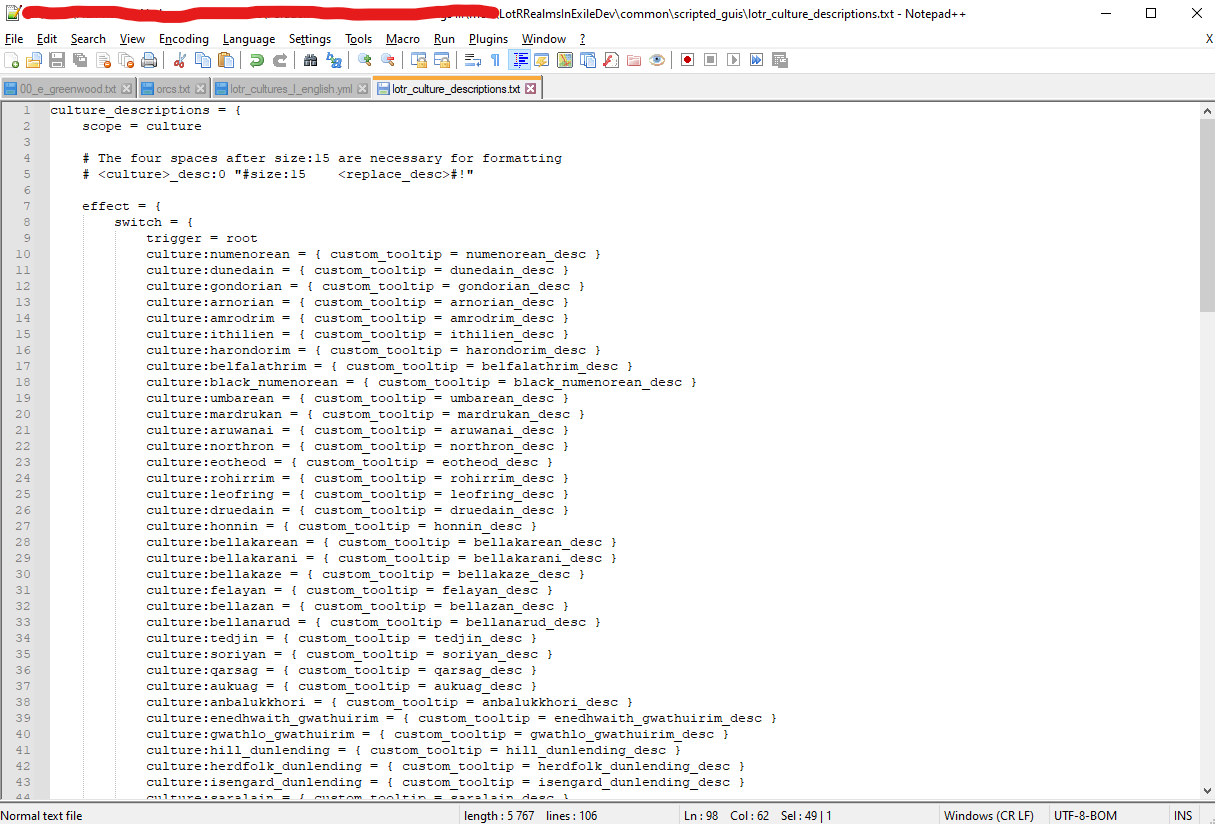The width and height of the screenshot is (1215, 824).
Task: Create a new file with New icon
Action: click(x=13, y=60)
